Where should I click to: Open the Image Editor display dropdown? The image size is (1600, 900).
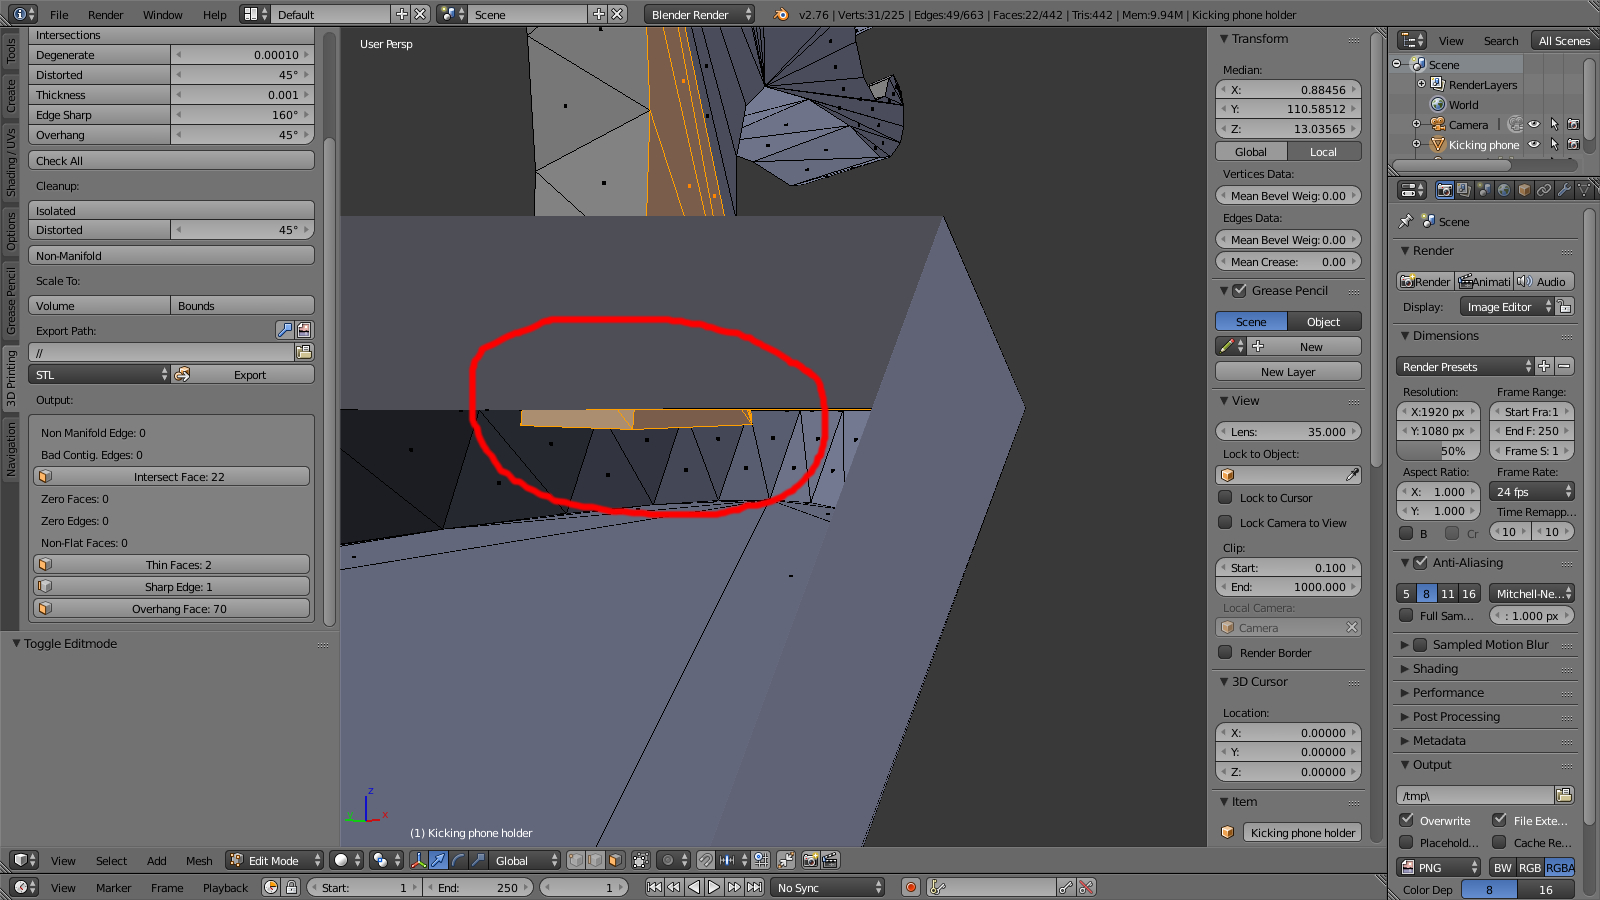(1509, 307)
